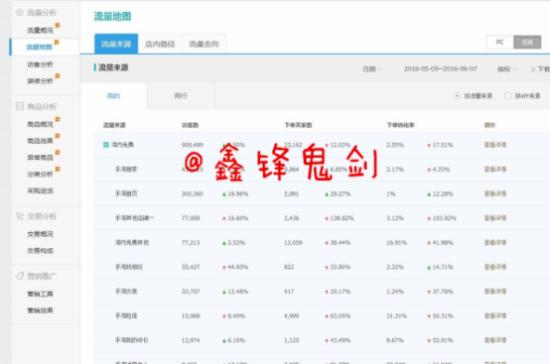550x364 pixels.
Task: Sort by the 下单转化率 column header
Action: [x=400, y=125]
